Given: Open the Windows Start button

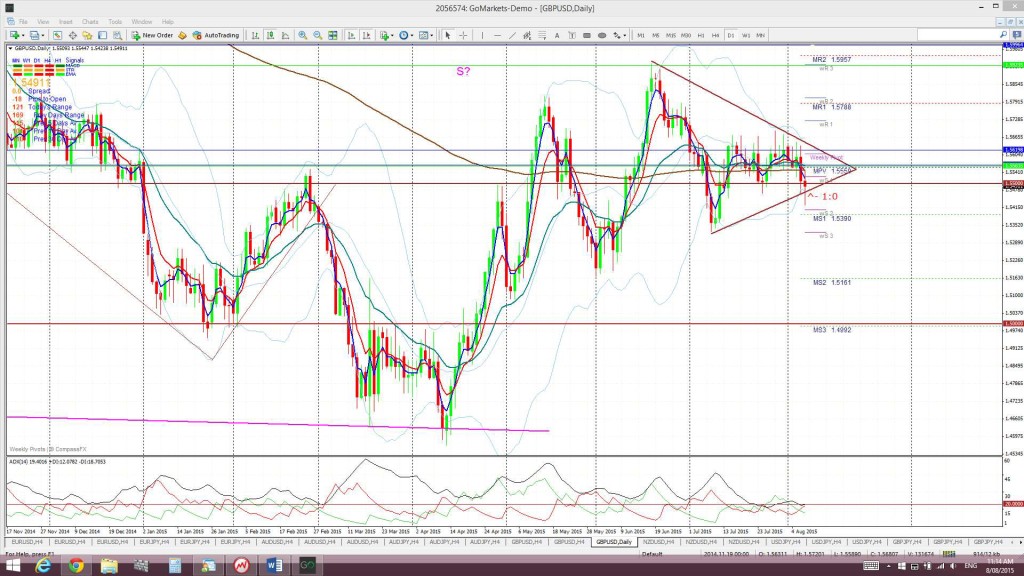Looking at the screenshot, I should point(13,566).
